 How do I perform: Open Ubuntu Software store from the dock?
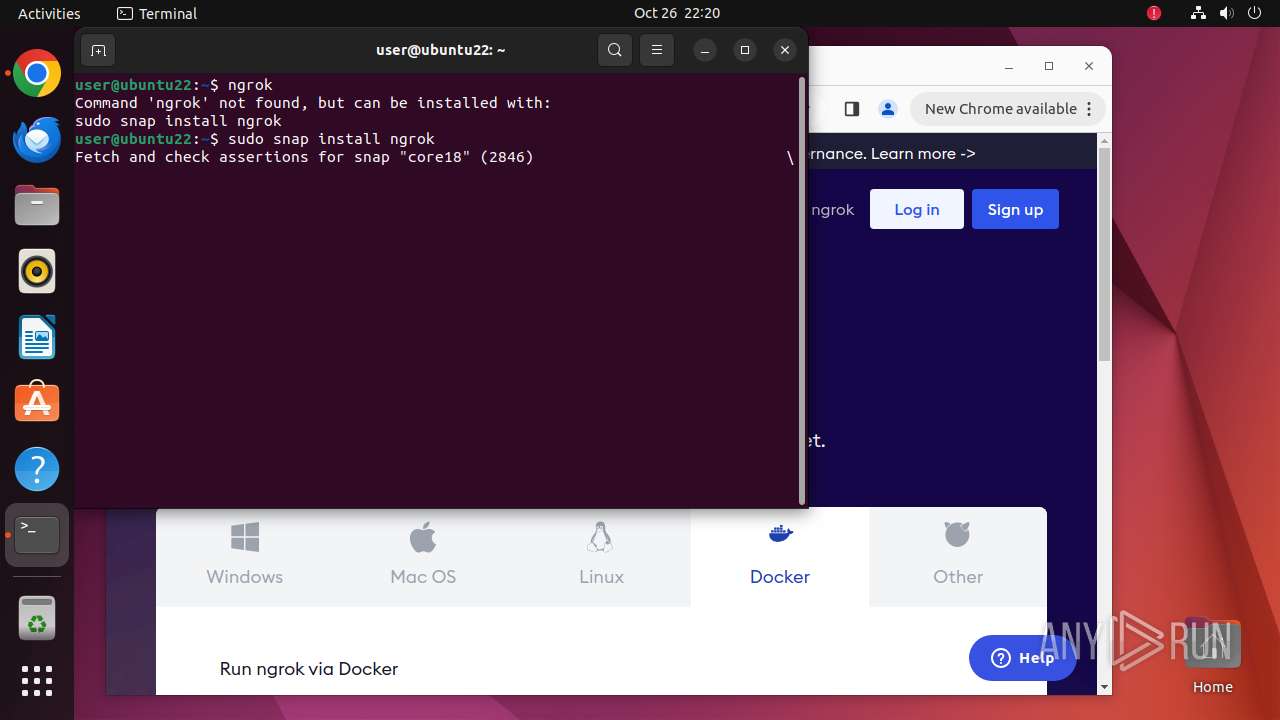pos(37,403)
